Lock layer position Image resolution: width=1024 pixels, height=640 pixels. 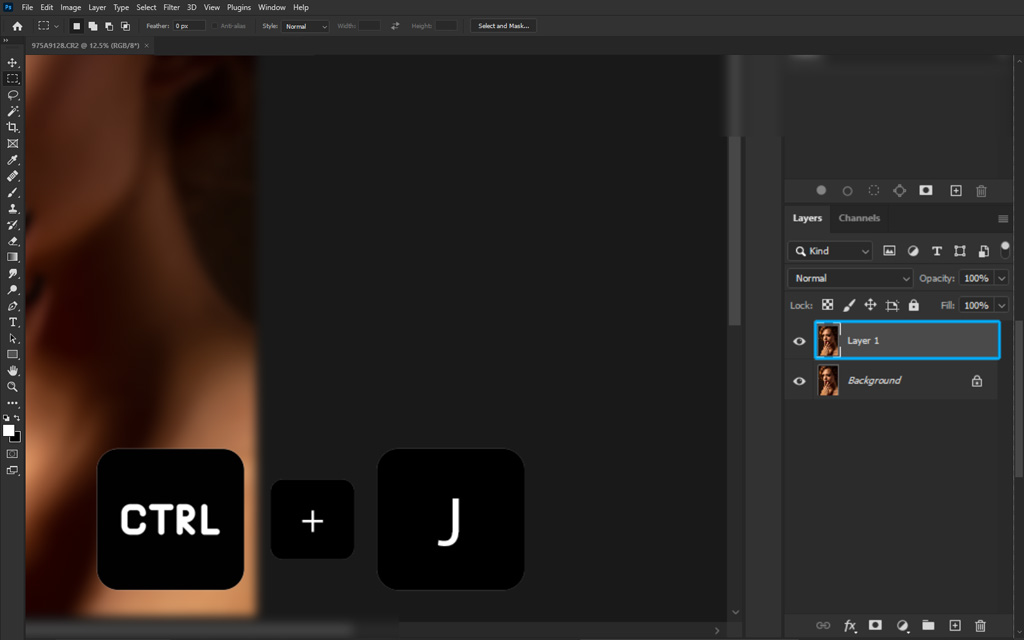pos(871,305)
